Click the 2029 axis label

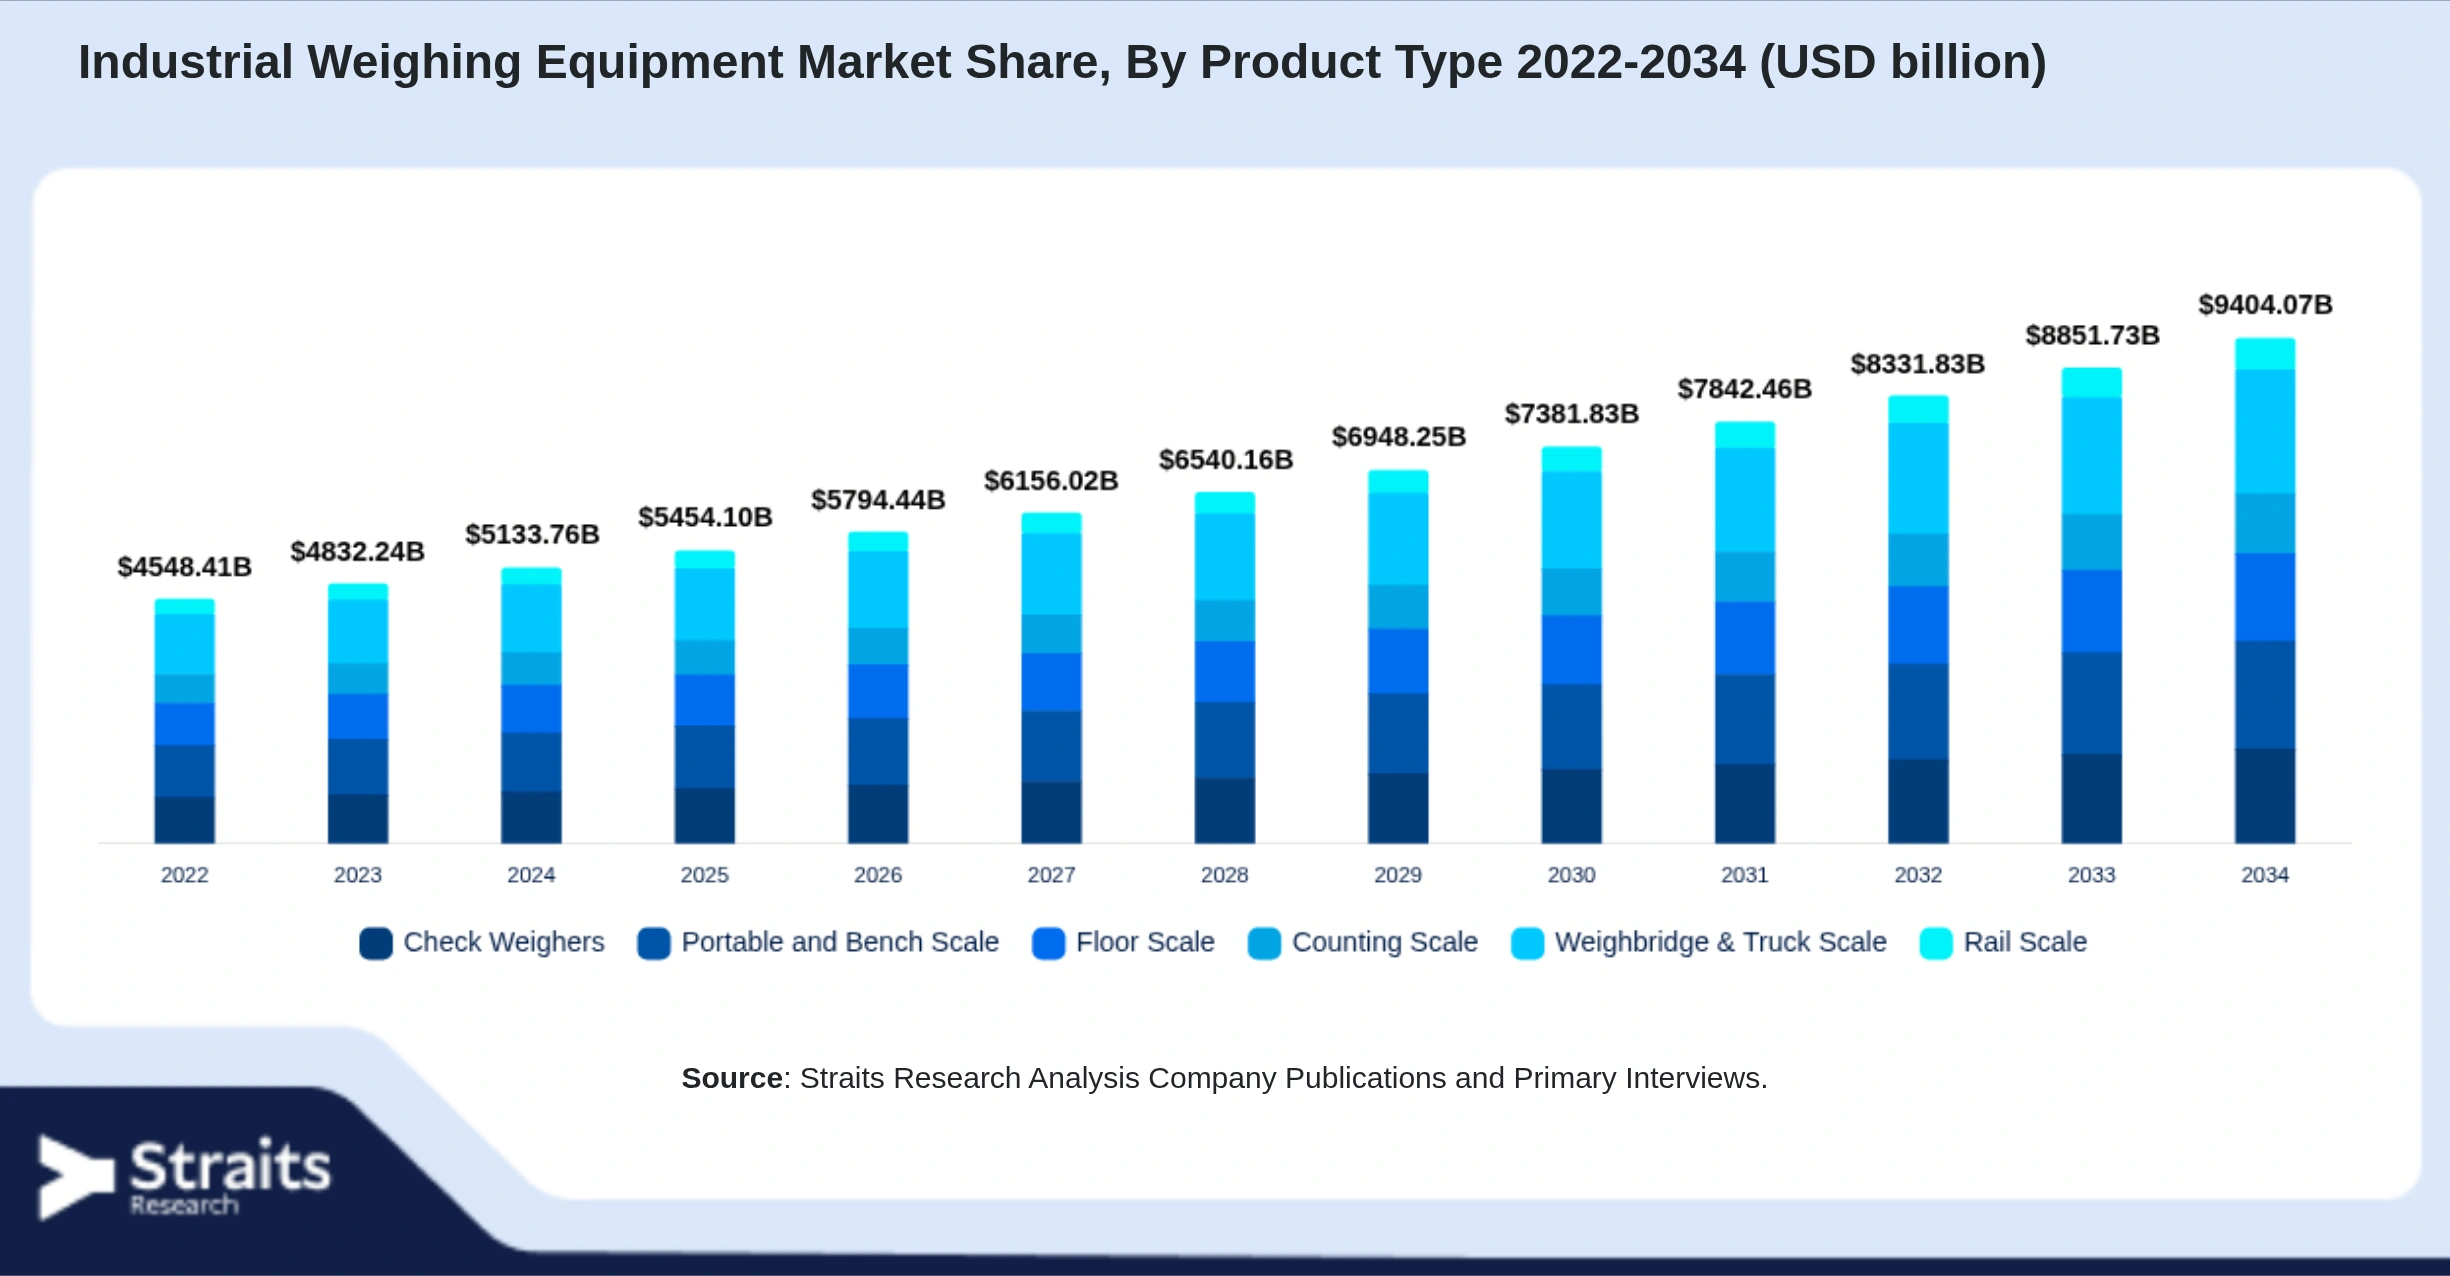(x=1398, y=875)
